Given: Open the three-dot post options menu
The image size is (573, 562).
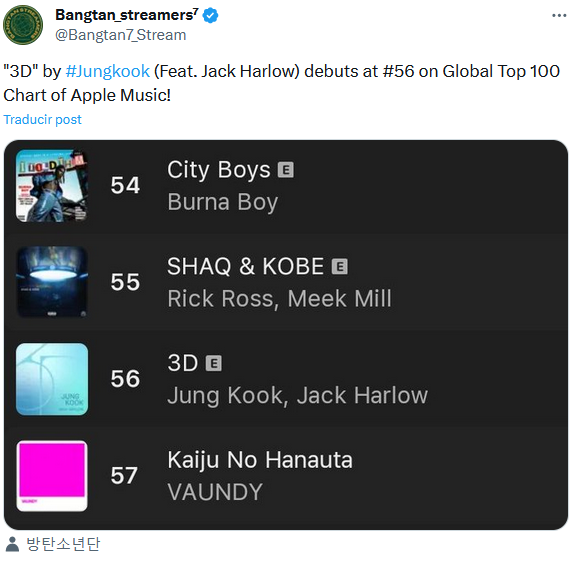Looking at the screenshot, I should click(559, 15).
